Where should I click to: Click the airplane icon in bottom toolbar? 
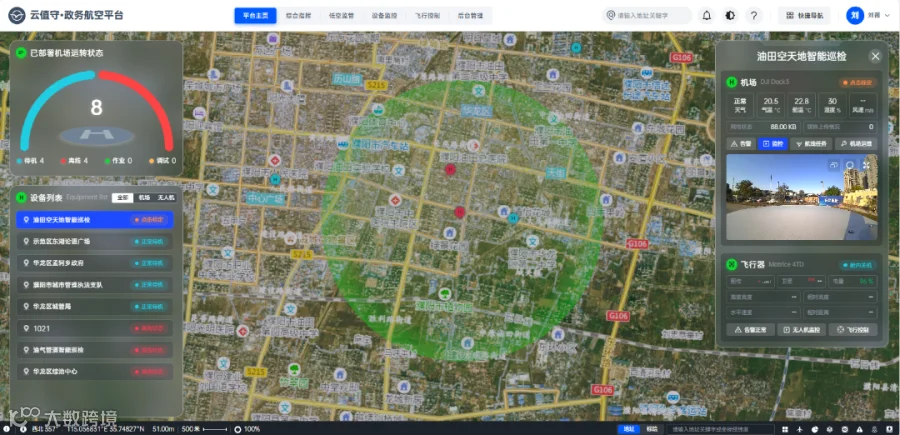(800, 430)
